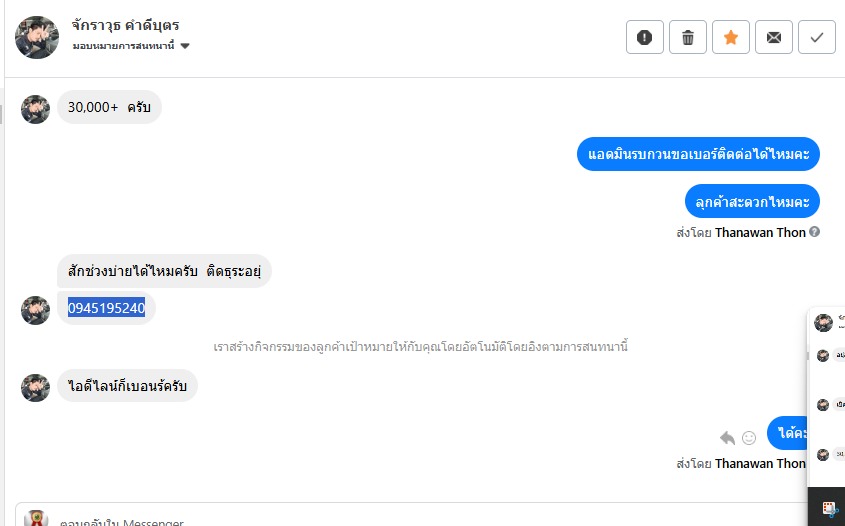
Task: Click the page badge icon beside reply box
Action: (x=36, y=518)
